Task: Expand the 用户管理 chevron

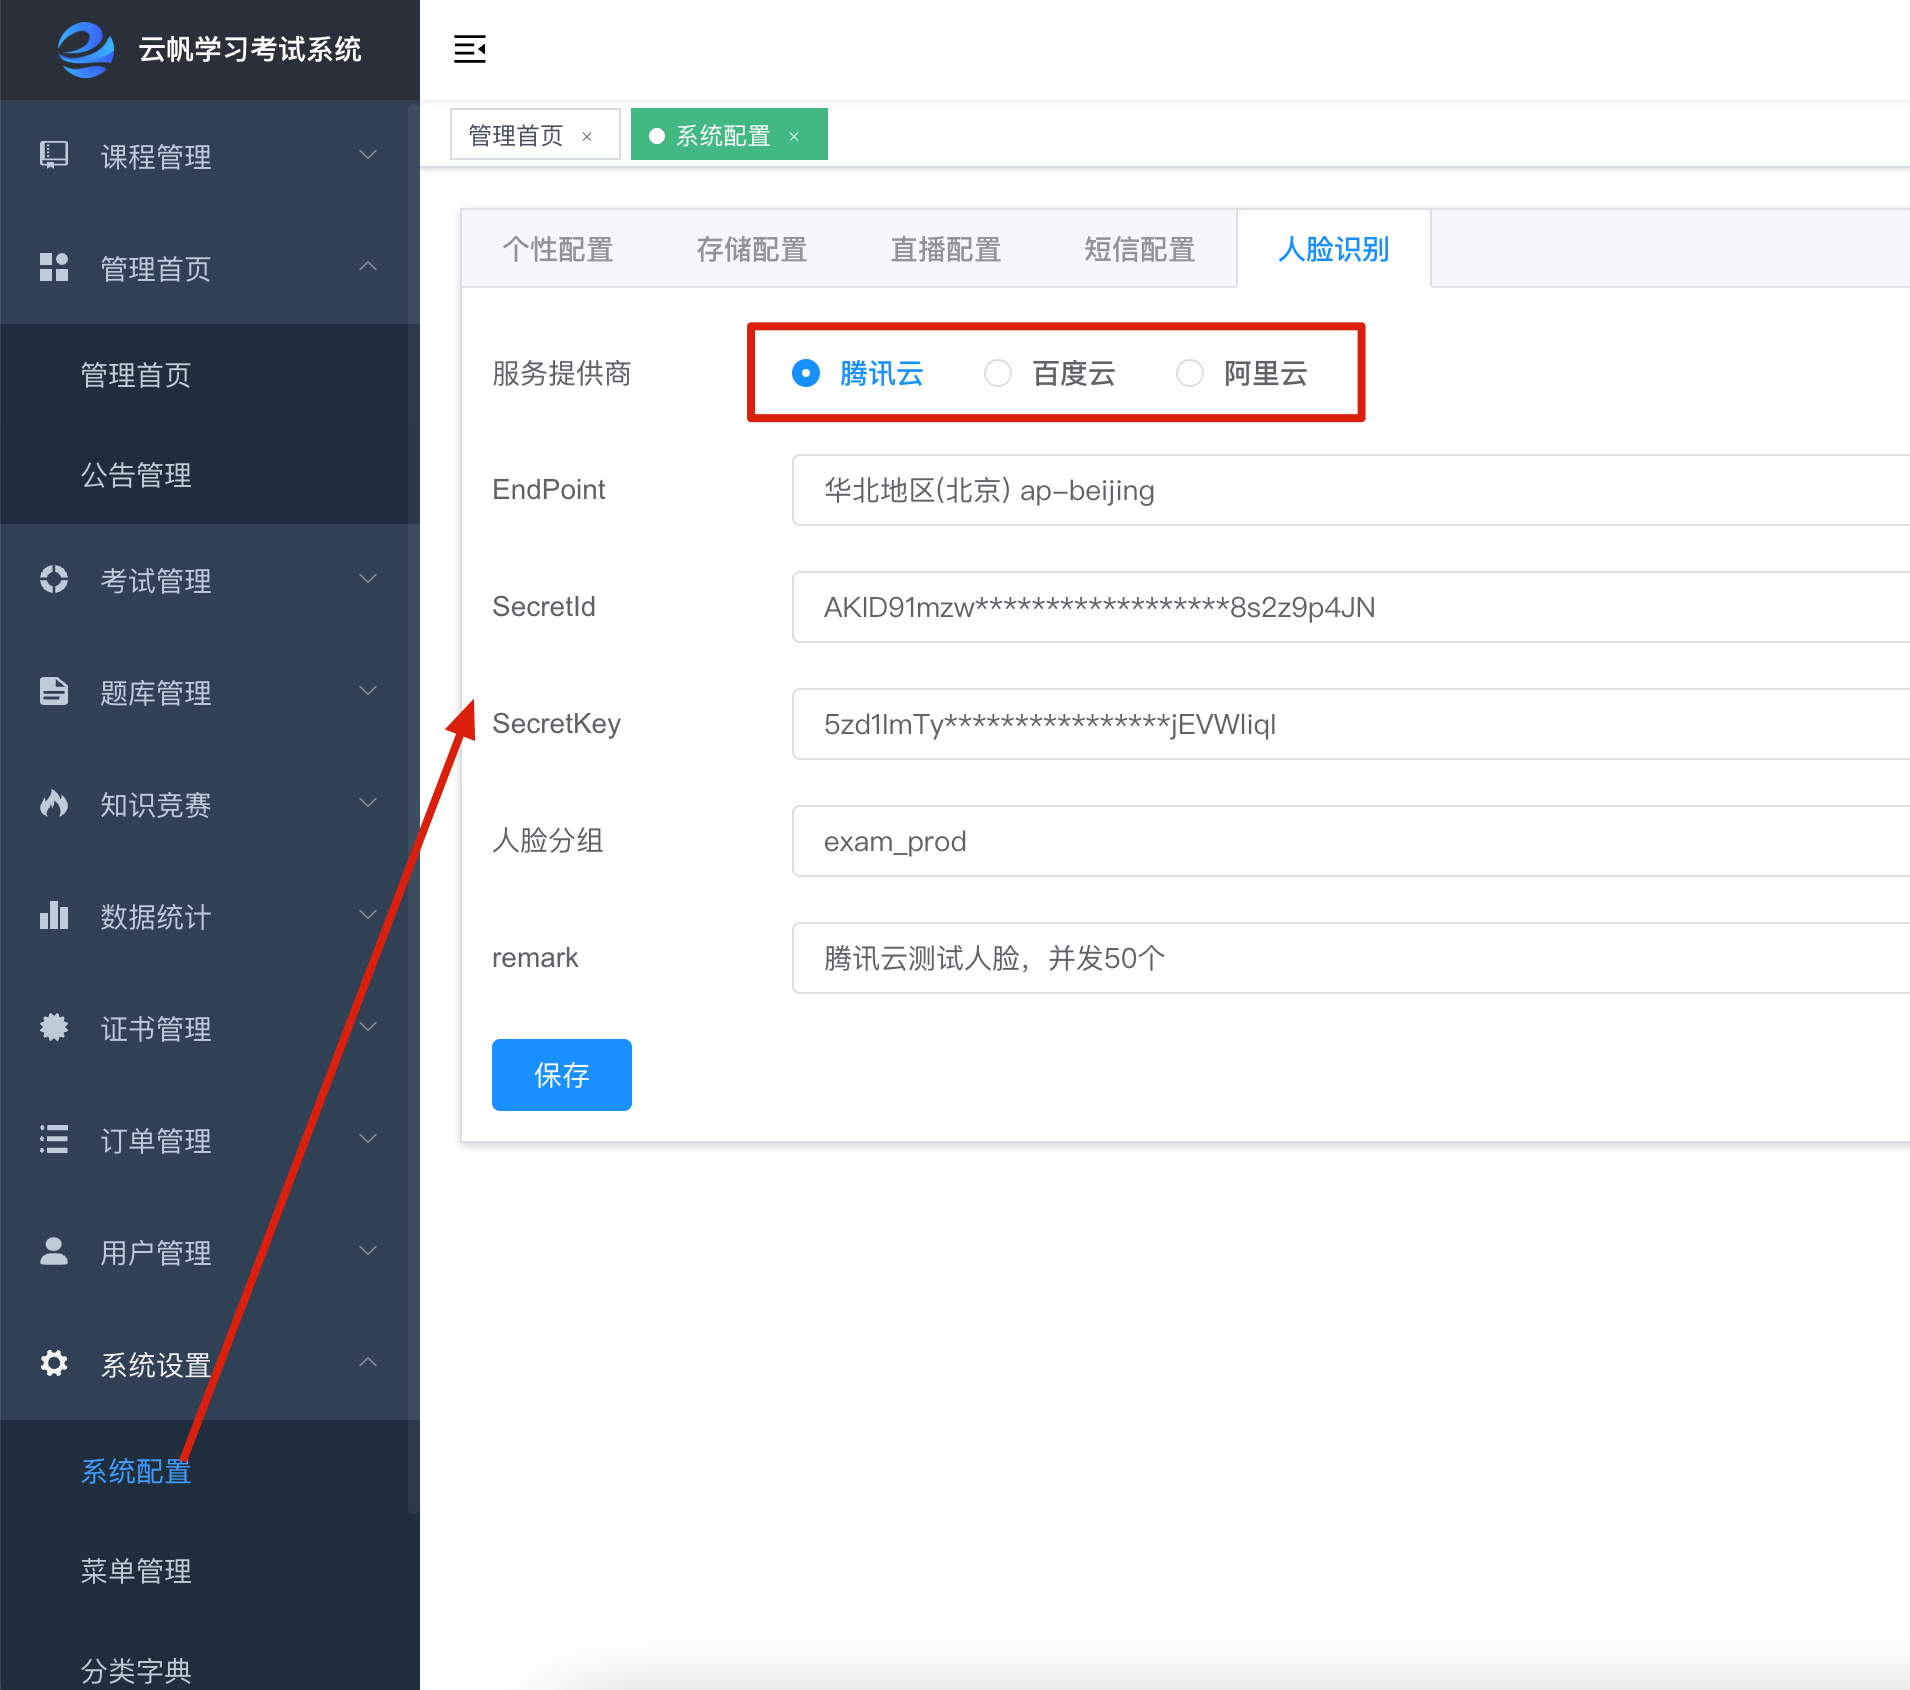Action: 368,1251
